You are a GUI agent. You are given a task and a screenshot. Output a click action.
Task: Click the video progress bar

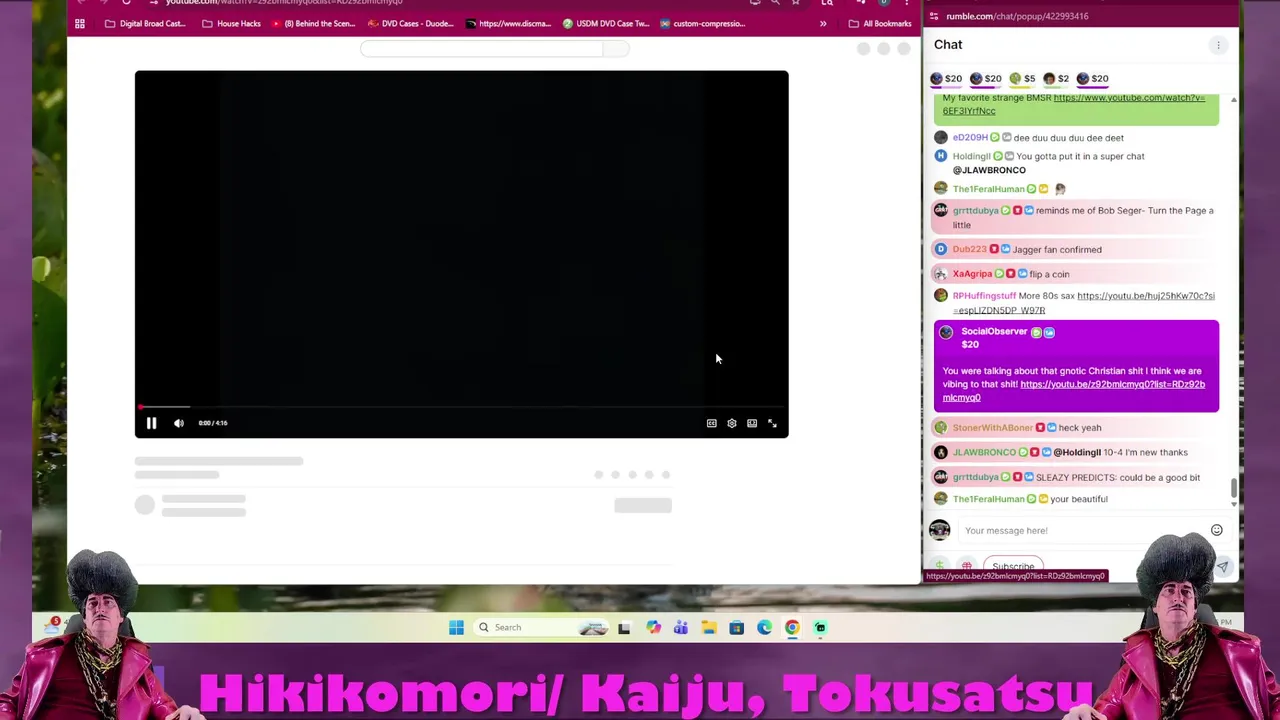(461, 407)
